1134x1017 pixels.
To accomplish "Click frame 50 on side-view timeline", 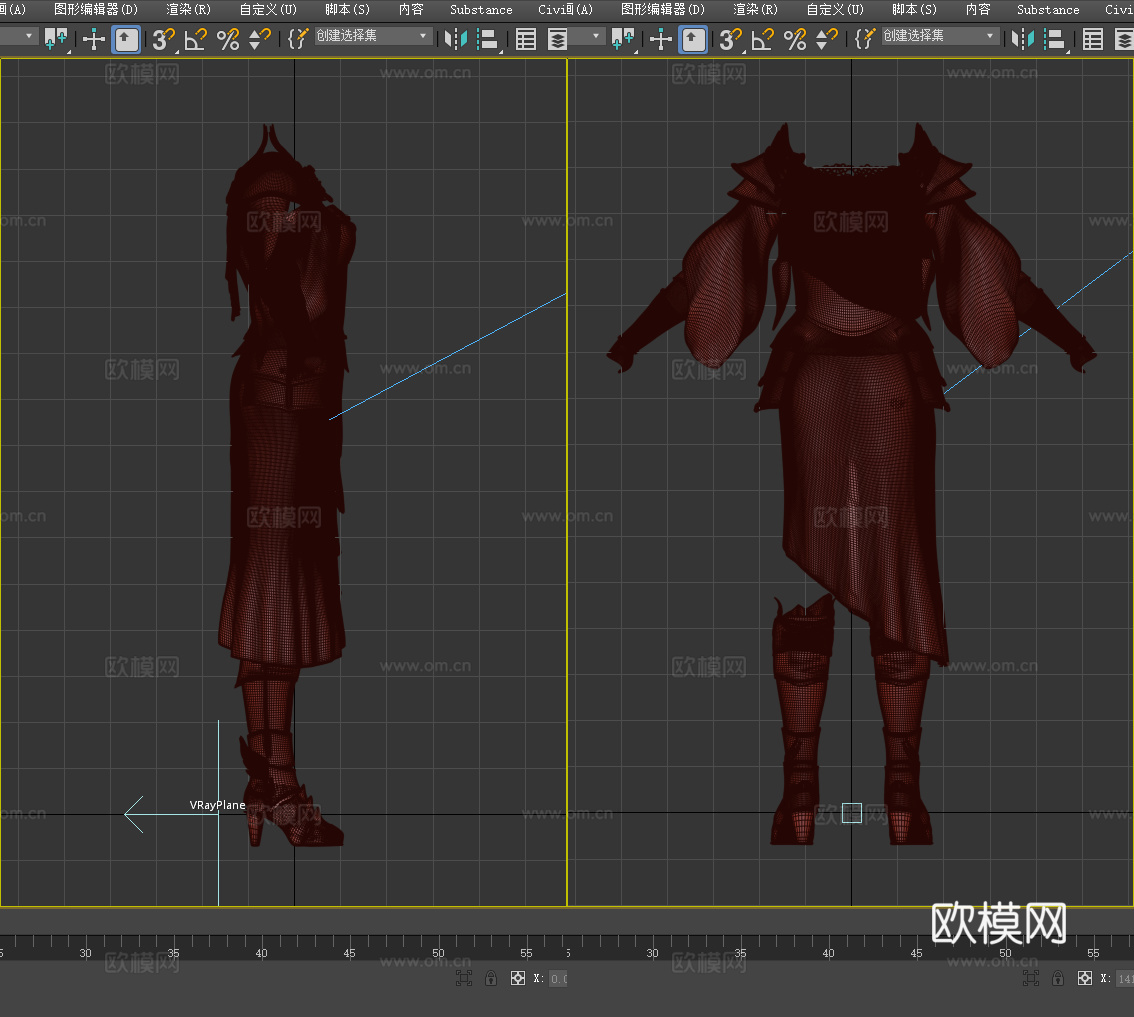I will pyautogui.click(x=438, y=953).
